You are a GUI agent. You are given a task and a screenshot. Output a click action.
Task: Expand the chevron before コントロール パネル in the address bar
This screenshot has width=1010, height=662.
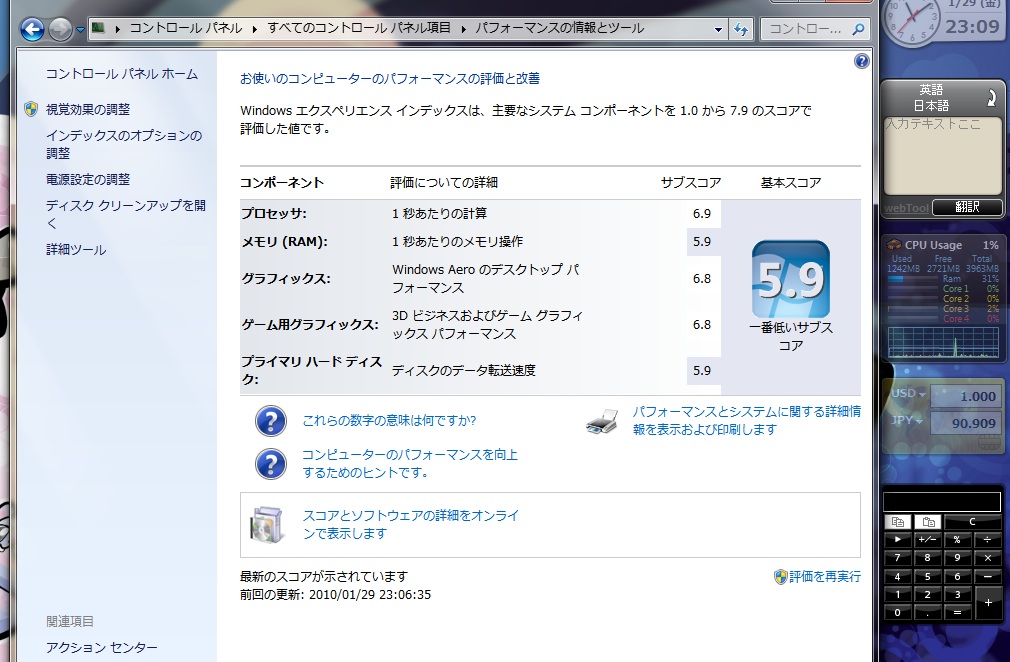[x=117, y=28]
